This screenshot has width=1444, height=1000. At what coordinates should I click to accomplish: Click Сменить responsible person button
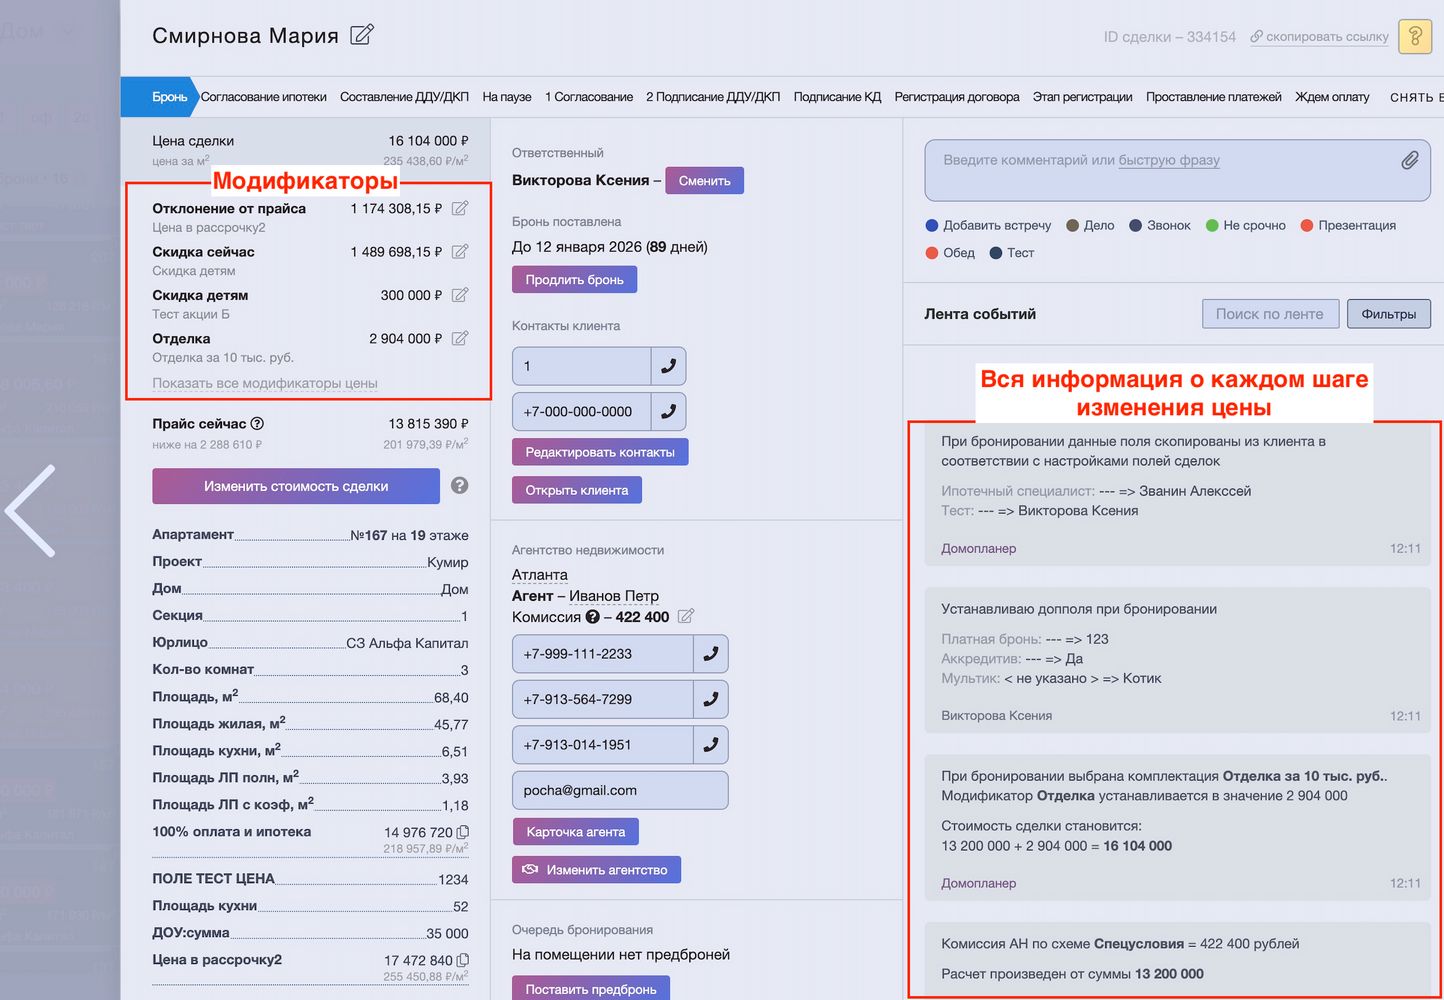[705, 181]
